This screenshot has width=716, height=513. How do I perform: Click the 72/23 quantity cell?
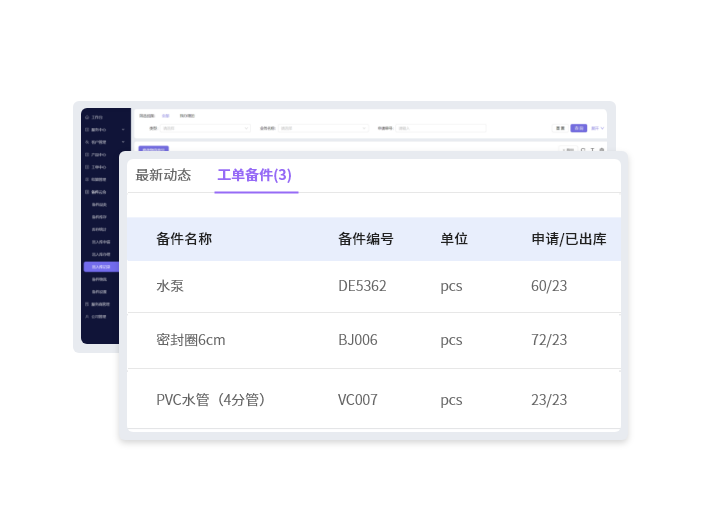click(549, 340)
